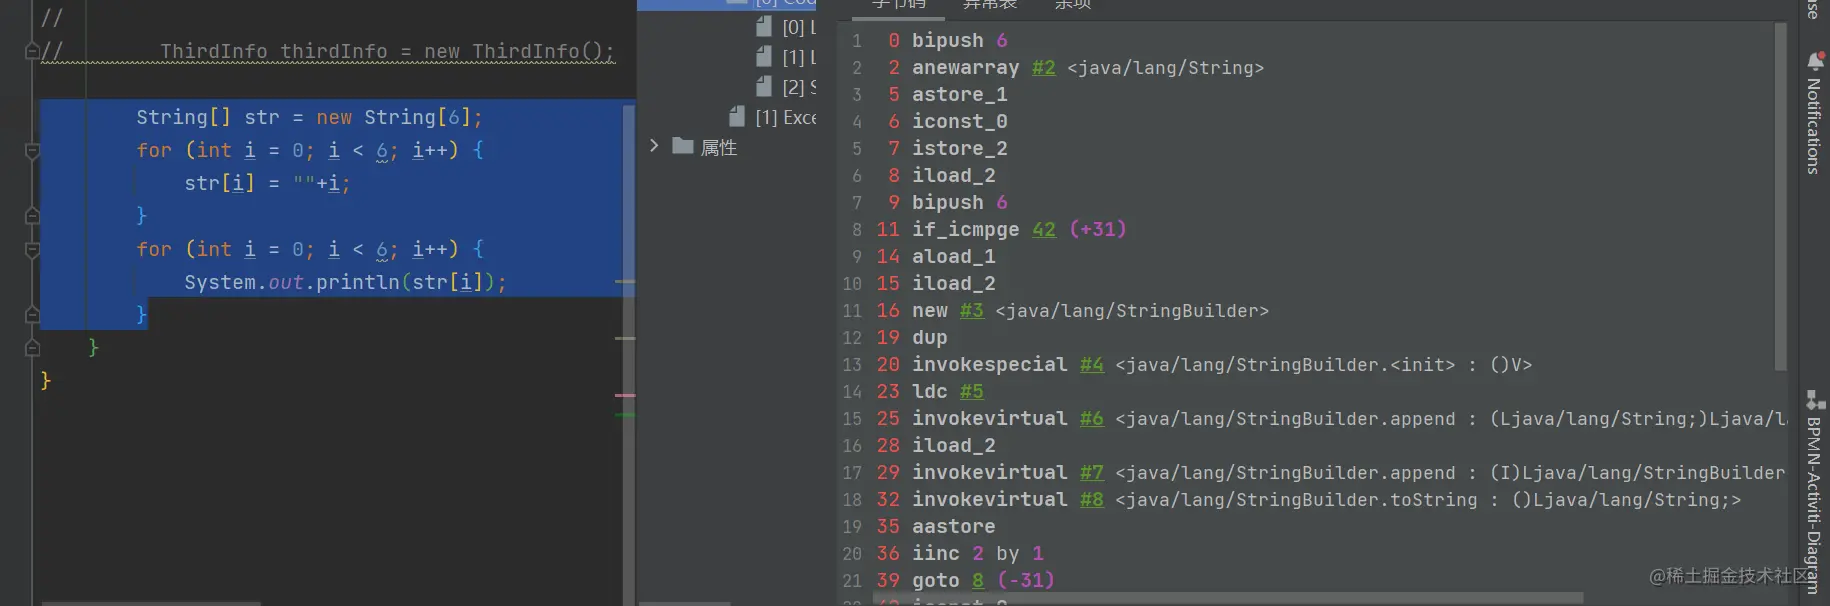Follow constant pool link #4 on invokespecial
Screen dimensions: 1830x606
pos(1091,365)
